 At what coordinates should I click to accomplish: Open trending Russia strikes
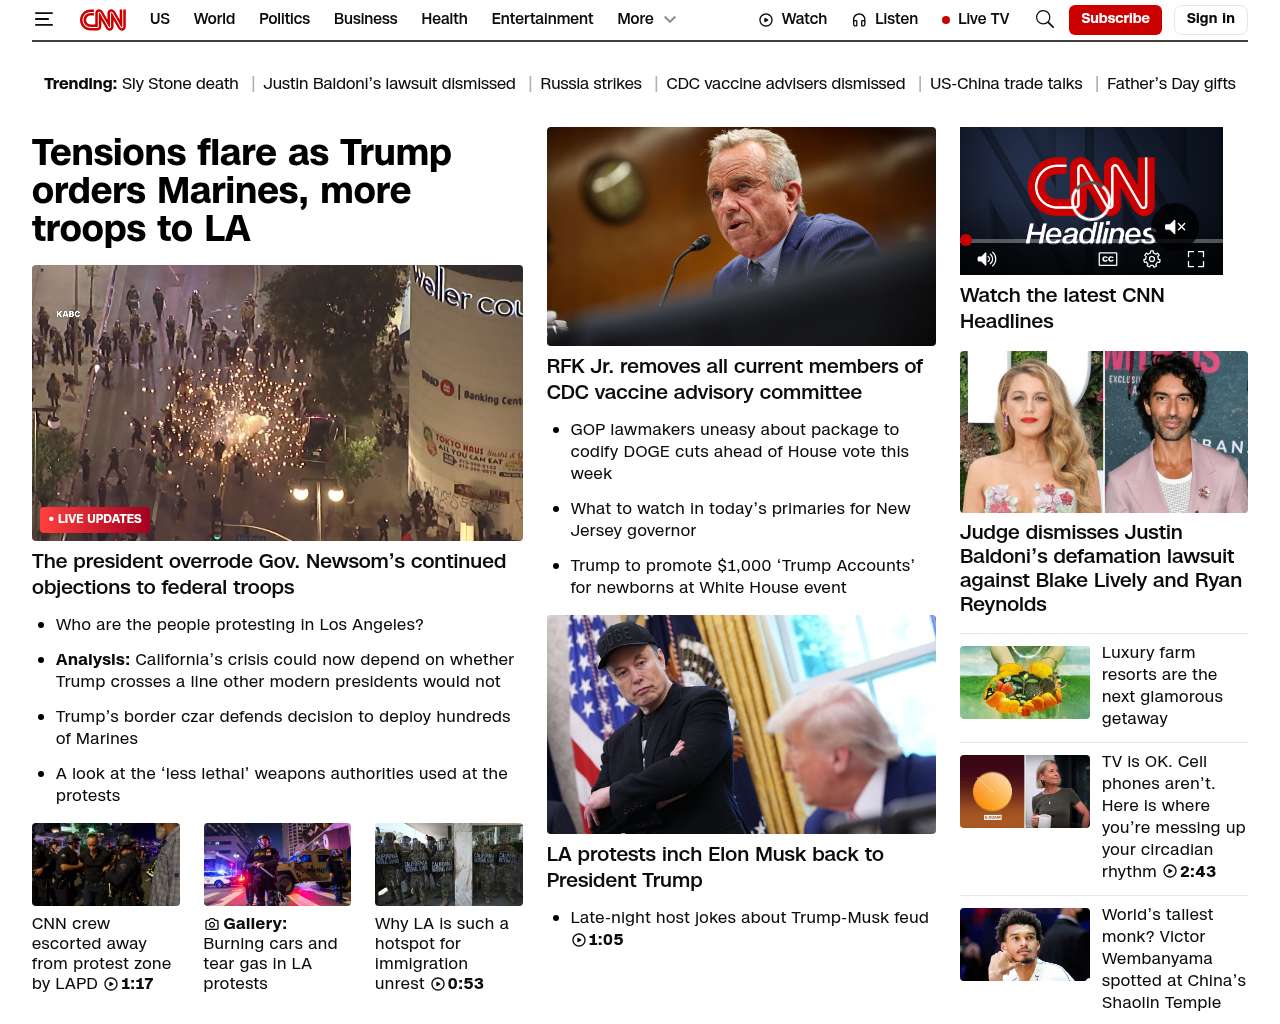point(591,84)
